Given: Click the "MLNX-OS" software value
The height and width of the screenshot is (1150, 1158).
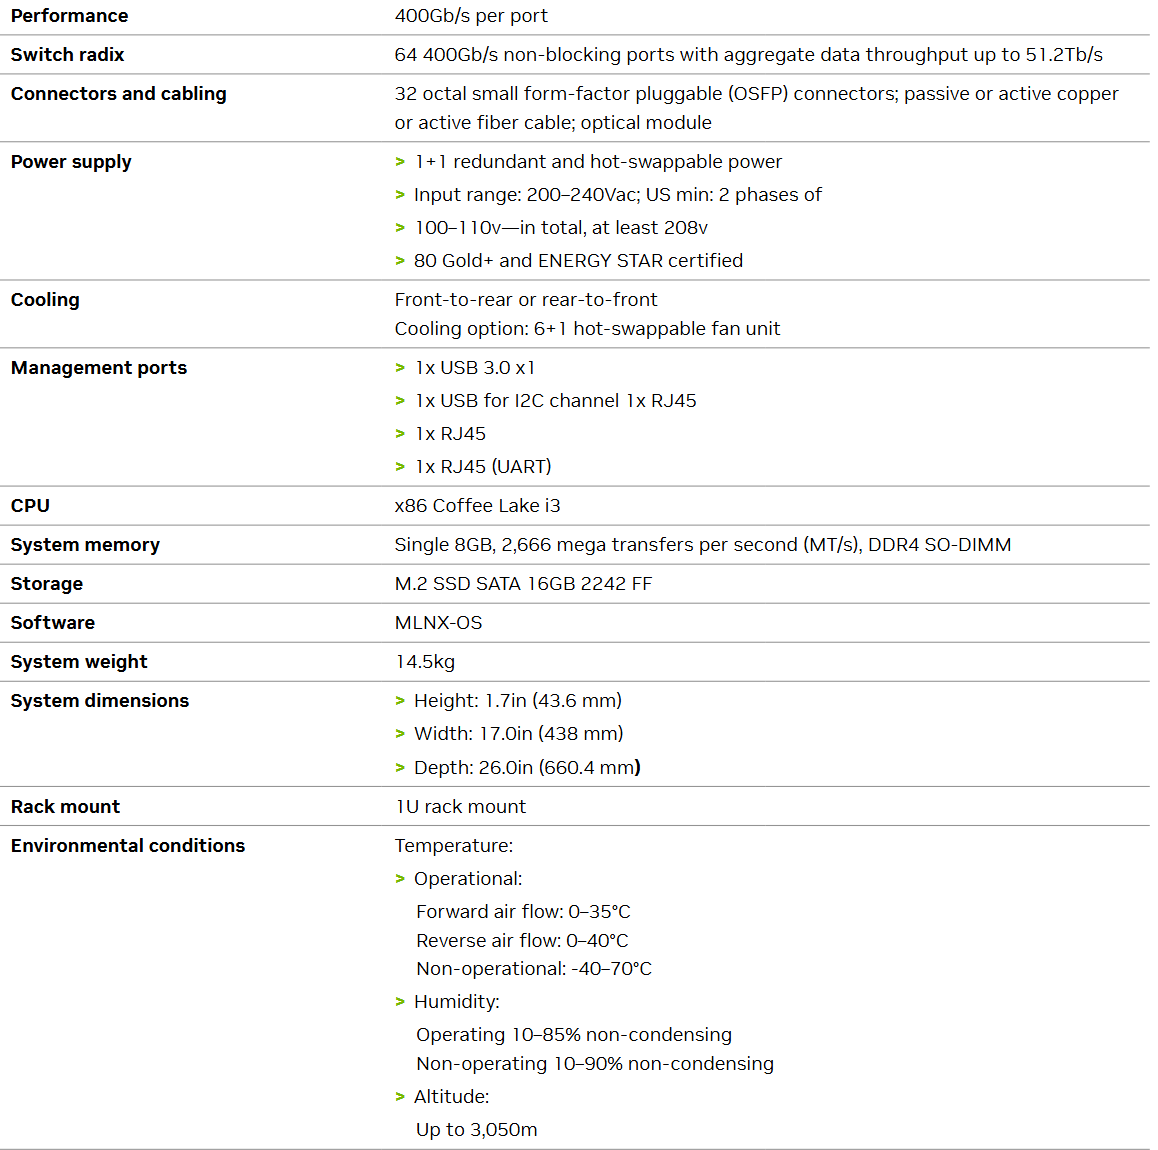Looking at the screenshot, I should pyautogui.click(x=438, y=623).
